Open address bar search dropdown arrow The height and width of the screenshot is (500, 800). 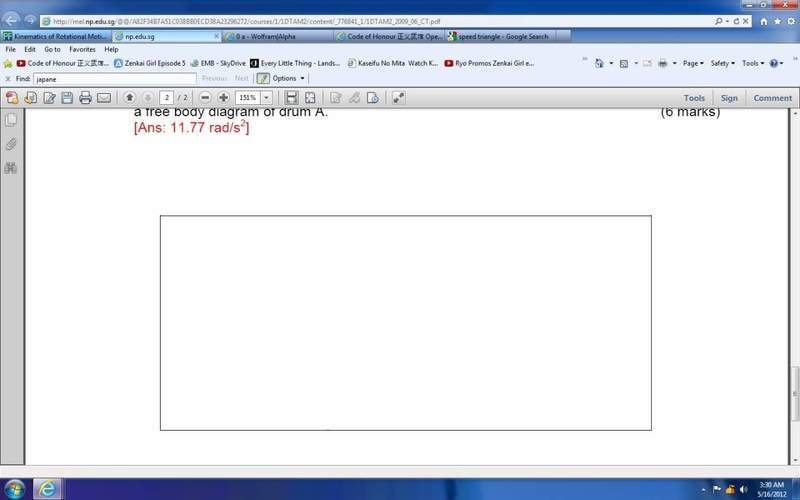727,21
